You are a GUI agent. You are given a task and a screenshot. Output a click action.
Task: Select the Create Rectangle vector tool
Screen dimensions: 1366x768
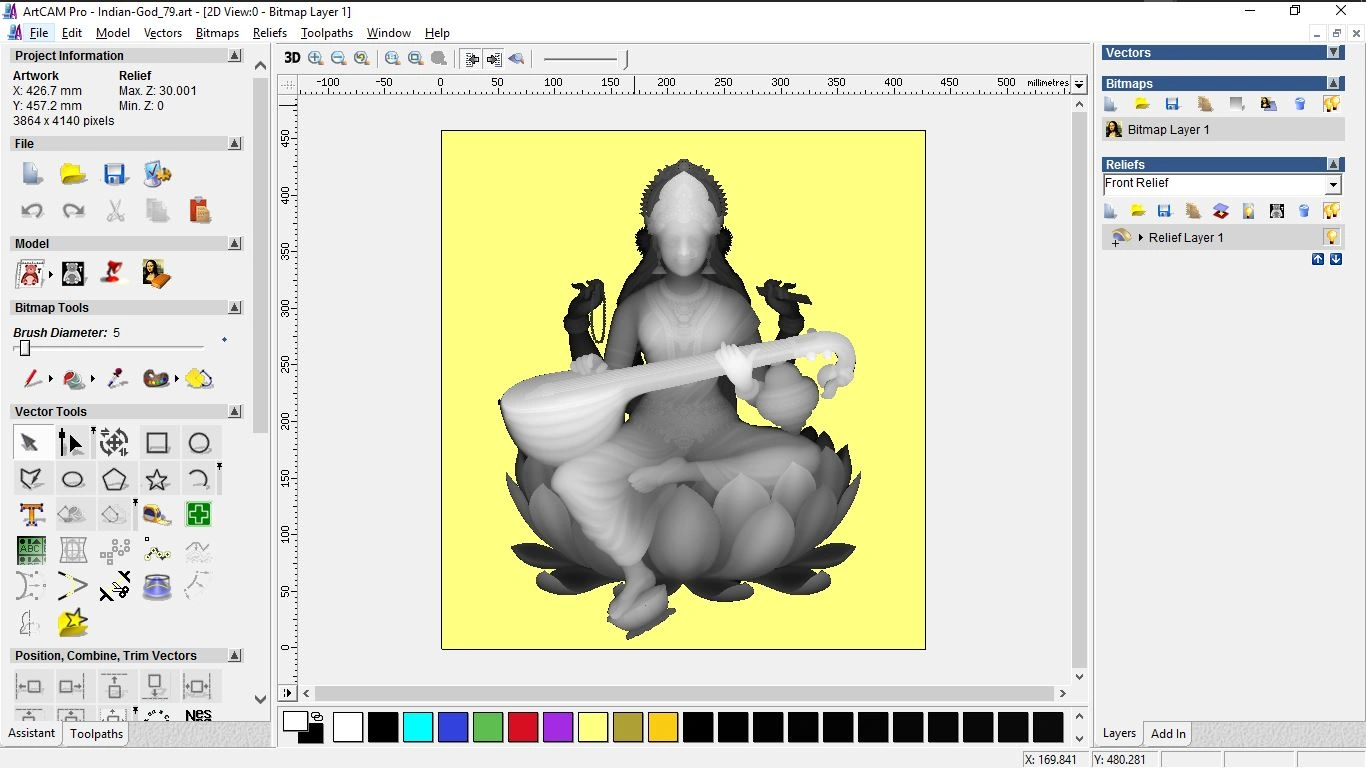pos(157,443)
